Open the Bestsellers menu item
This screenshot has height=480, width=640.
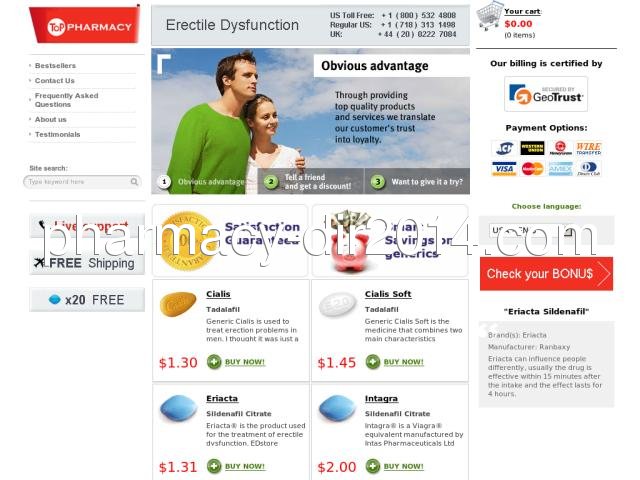(x=55, y=66)
